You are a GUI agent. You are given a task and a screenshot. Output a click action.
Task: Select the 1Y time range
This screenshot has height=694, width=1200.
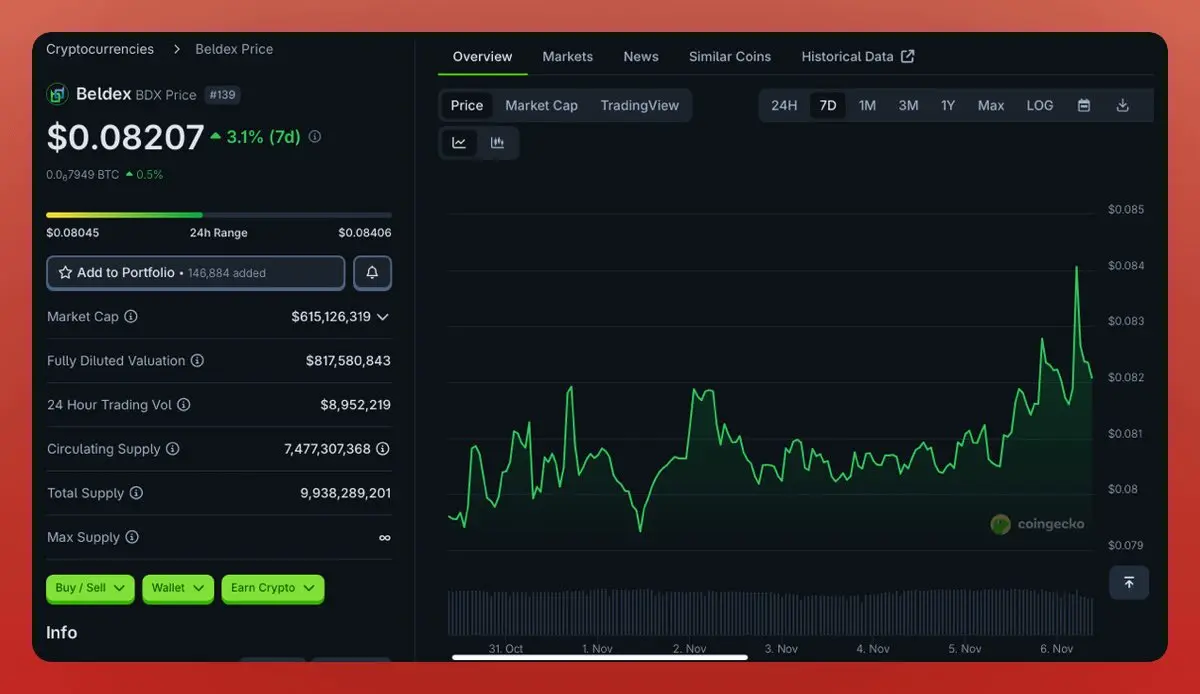(948, 105)
